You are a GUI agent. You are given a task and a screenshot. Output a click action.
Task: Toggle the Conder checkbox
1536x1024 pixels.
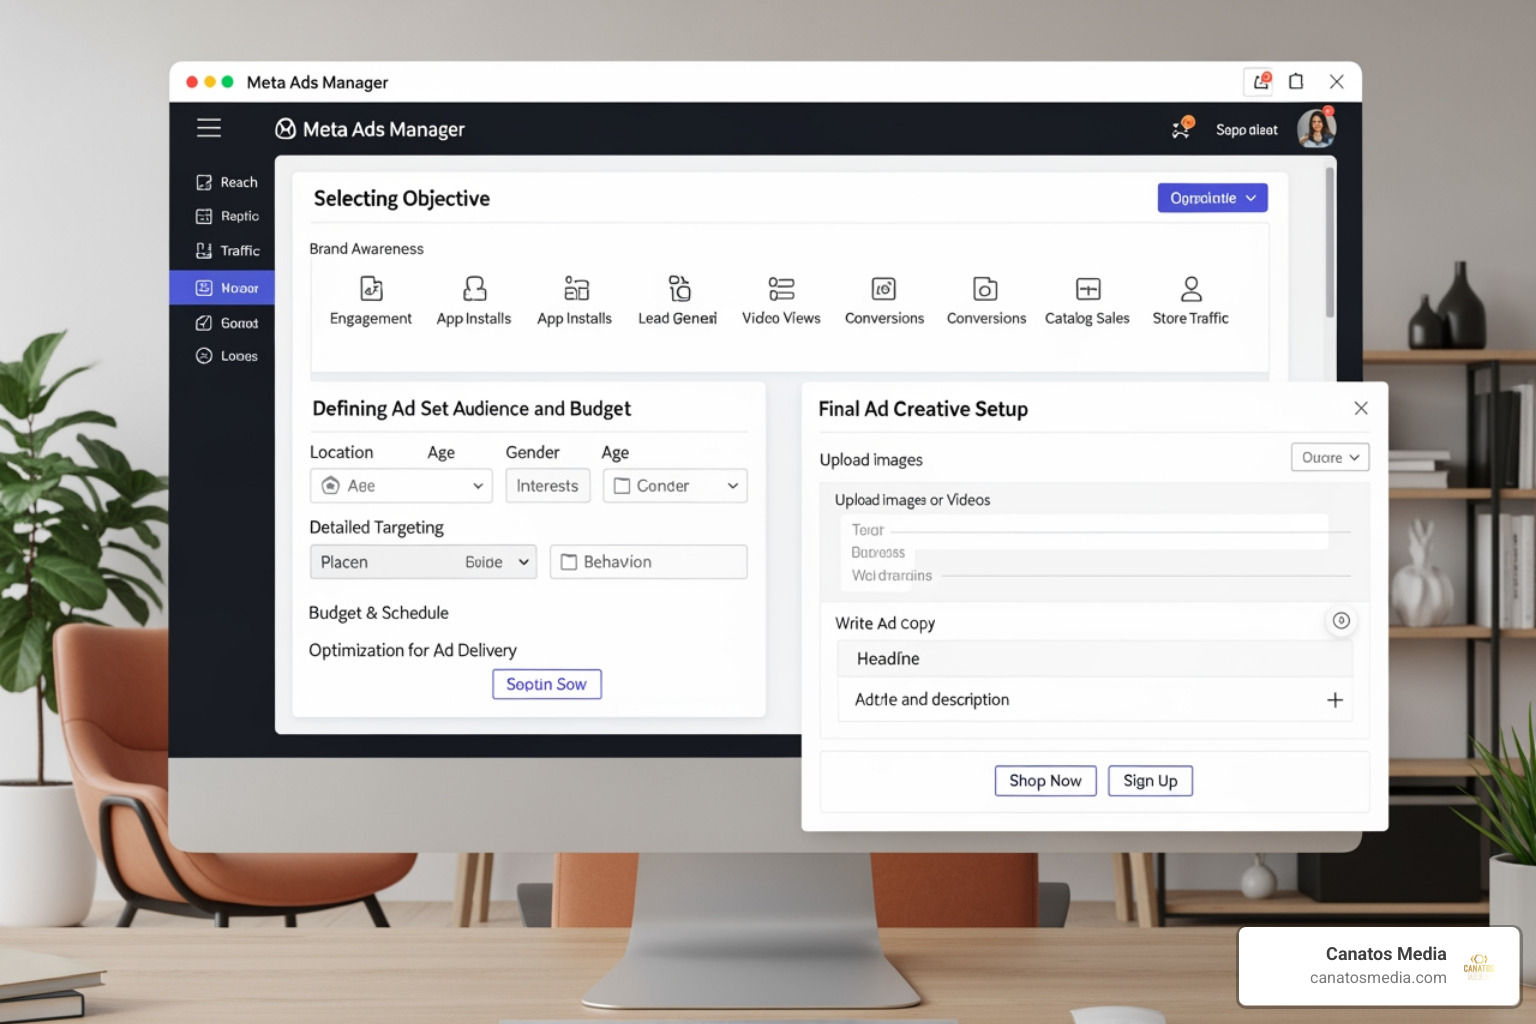tap(622, 486)
